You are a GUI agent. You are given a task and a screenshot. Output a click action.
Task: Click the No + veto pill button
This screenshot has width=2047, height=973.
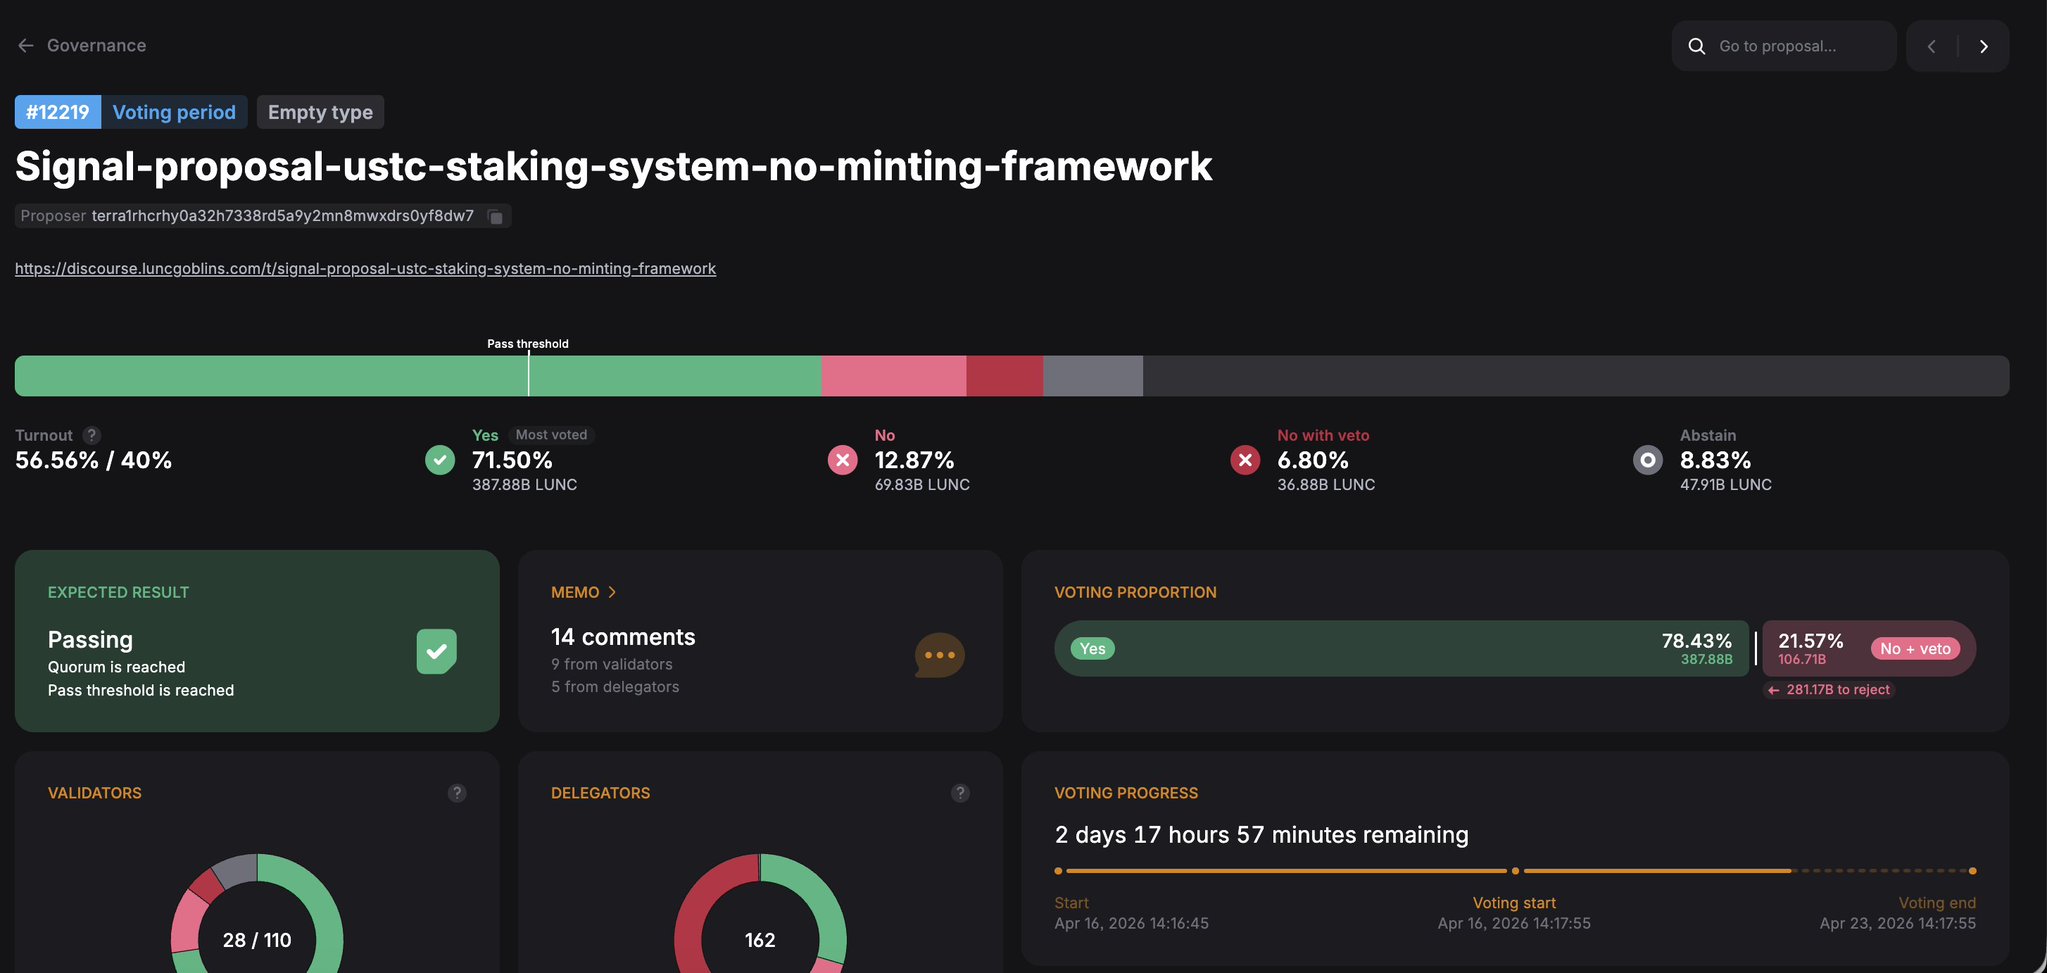click(1914, 649)
